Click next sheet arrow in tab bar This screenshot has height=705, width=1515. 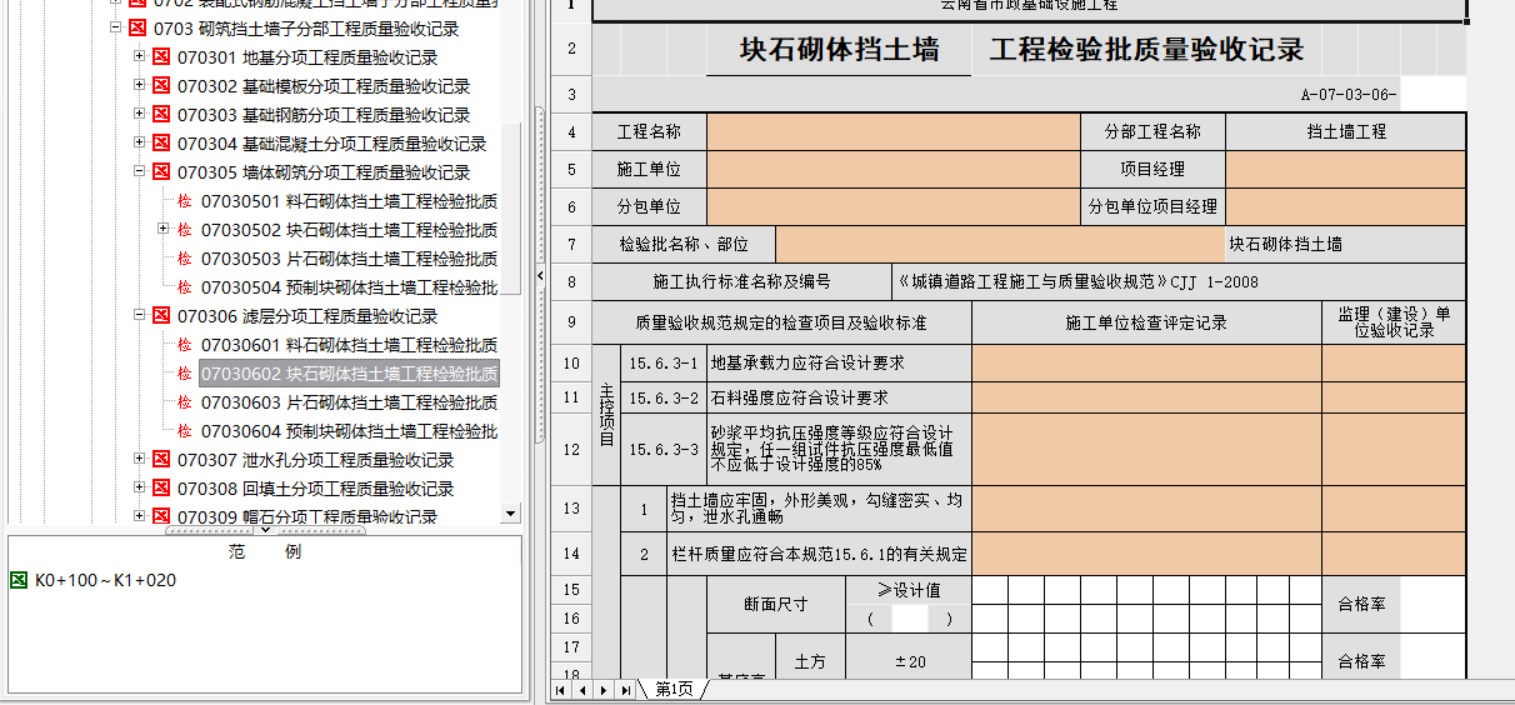[x=603, y=690]
